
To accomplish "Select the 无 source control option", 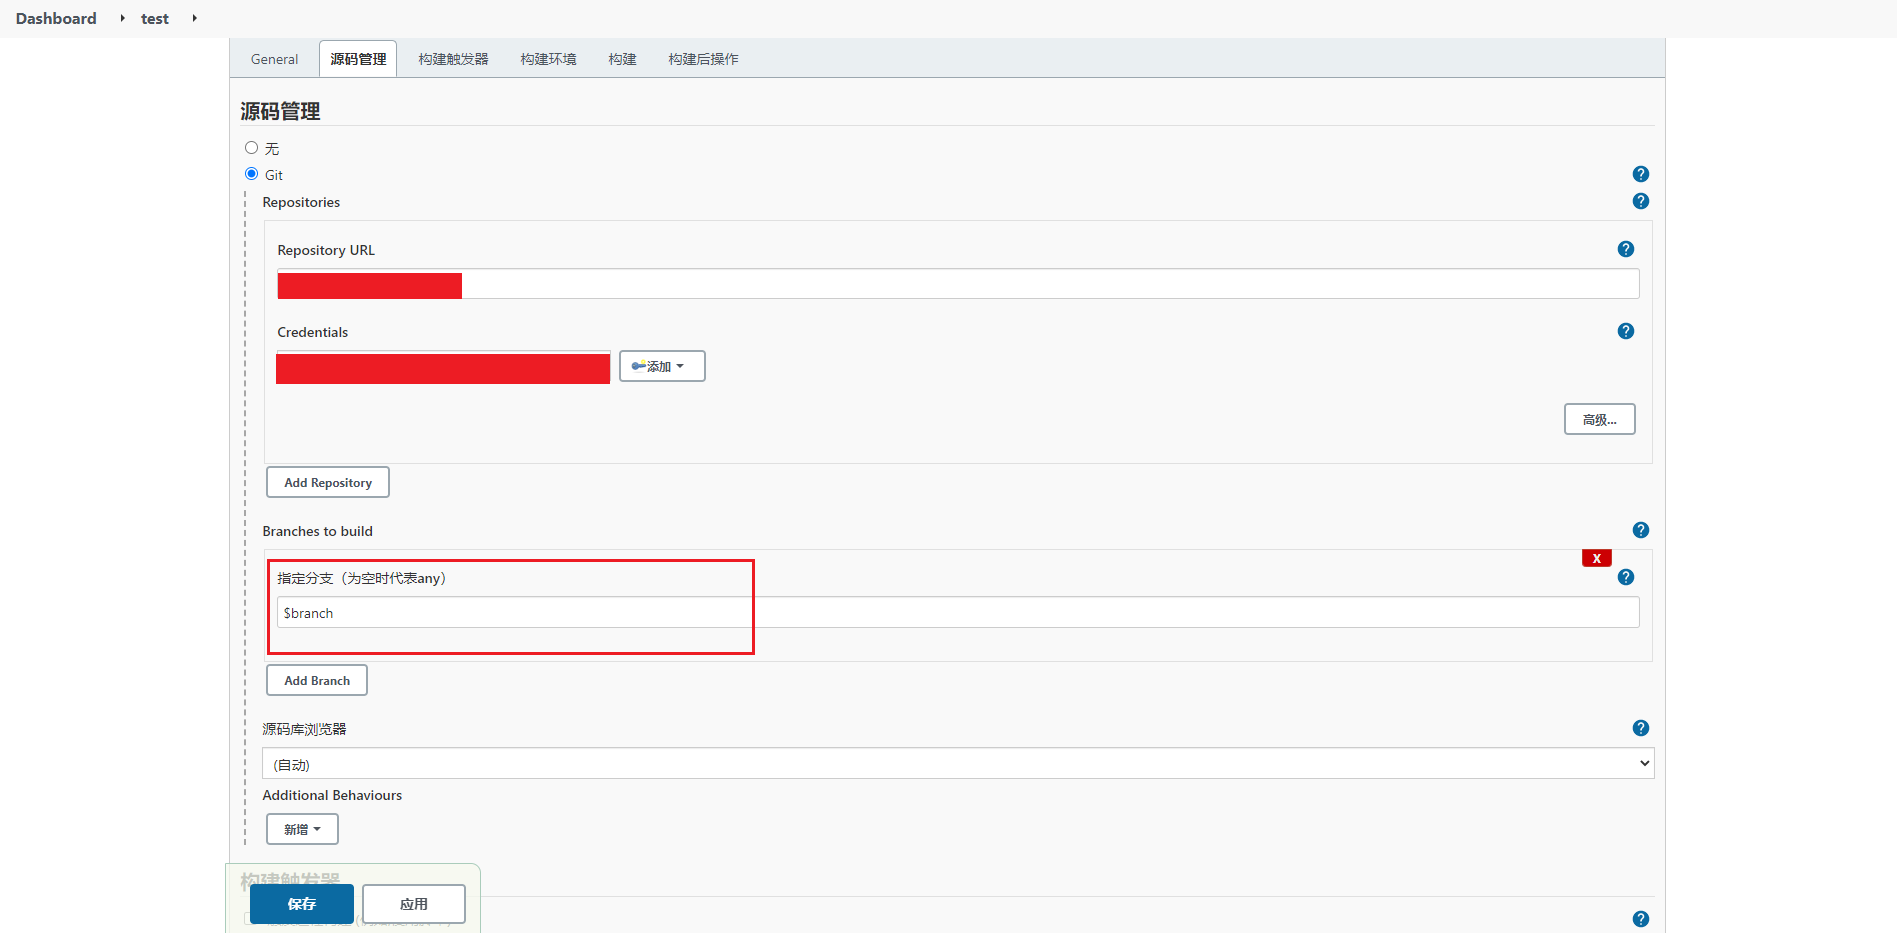I will tap(251, 148).
